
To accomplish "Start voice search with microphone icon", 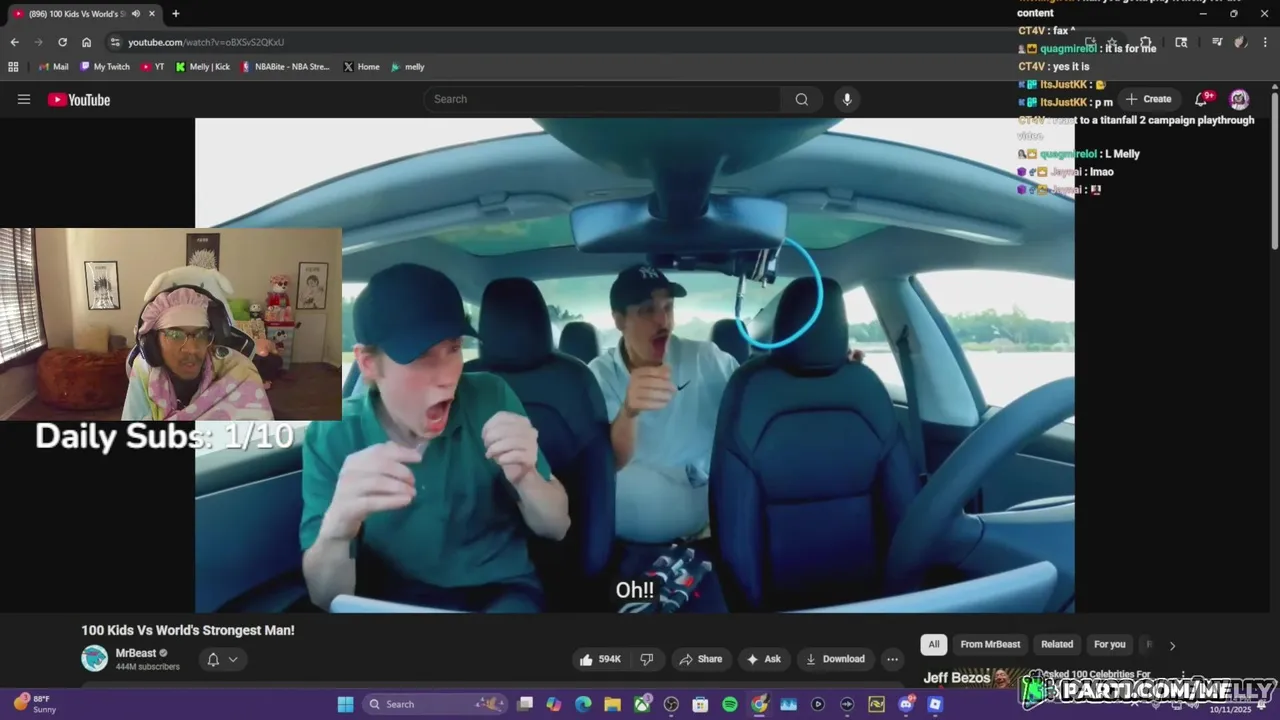I will click(847, 99).
